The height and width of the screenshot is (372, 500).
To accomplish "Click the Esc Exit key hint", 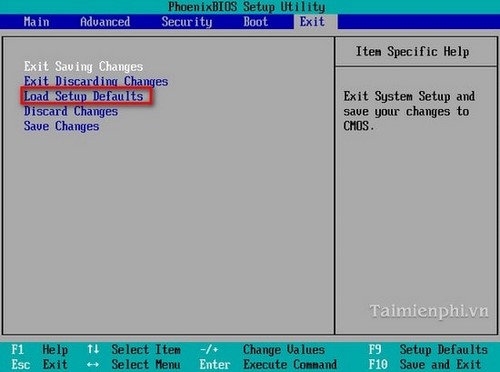I will click(x=40, y=364).
